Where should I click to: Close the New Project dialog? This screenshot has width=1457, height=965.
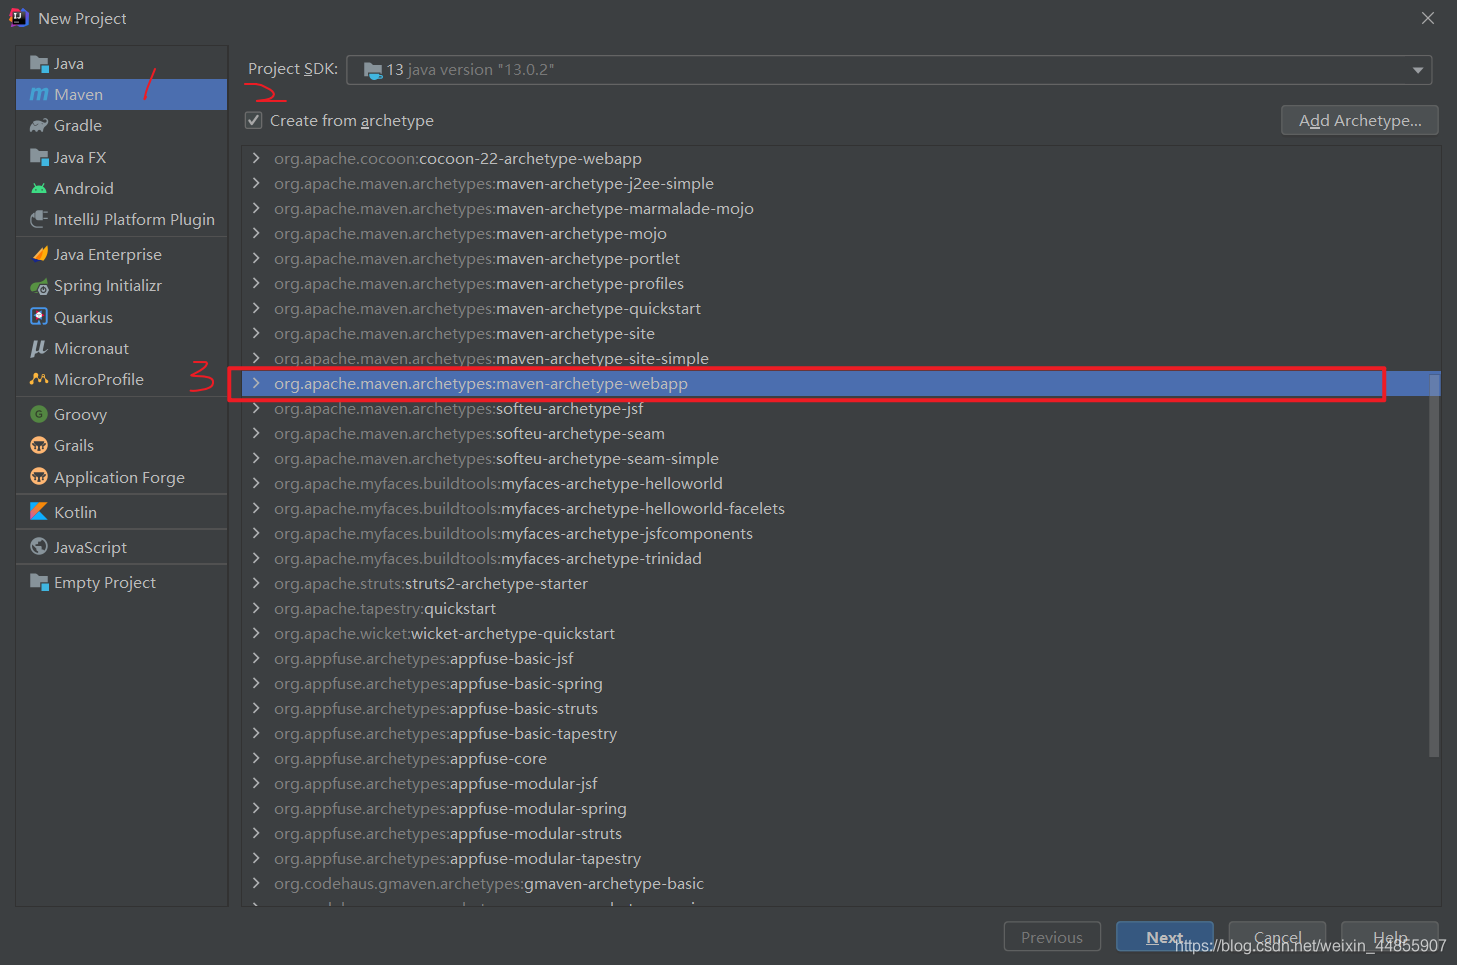1428,18
